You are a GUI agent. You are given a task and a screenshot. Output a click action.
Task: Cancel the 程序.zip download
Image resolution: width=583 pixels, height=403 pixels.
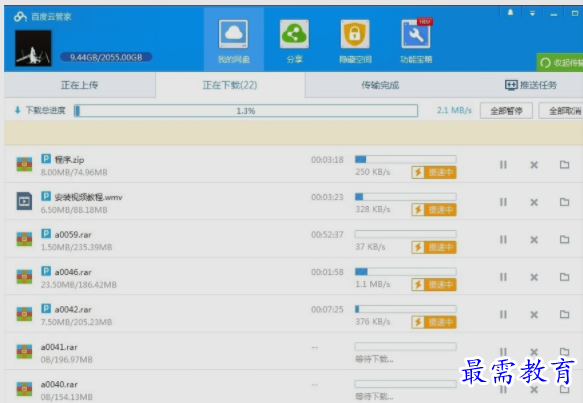(534, 165)
